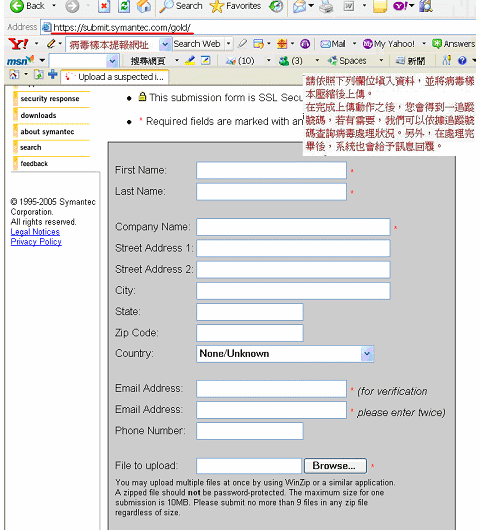Click the Print icon in toolbar
The width and height of the screenshot is (480, 530).
326,6
